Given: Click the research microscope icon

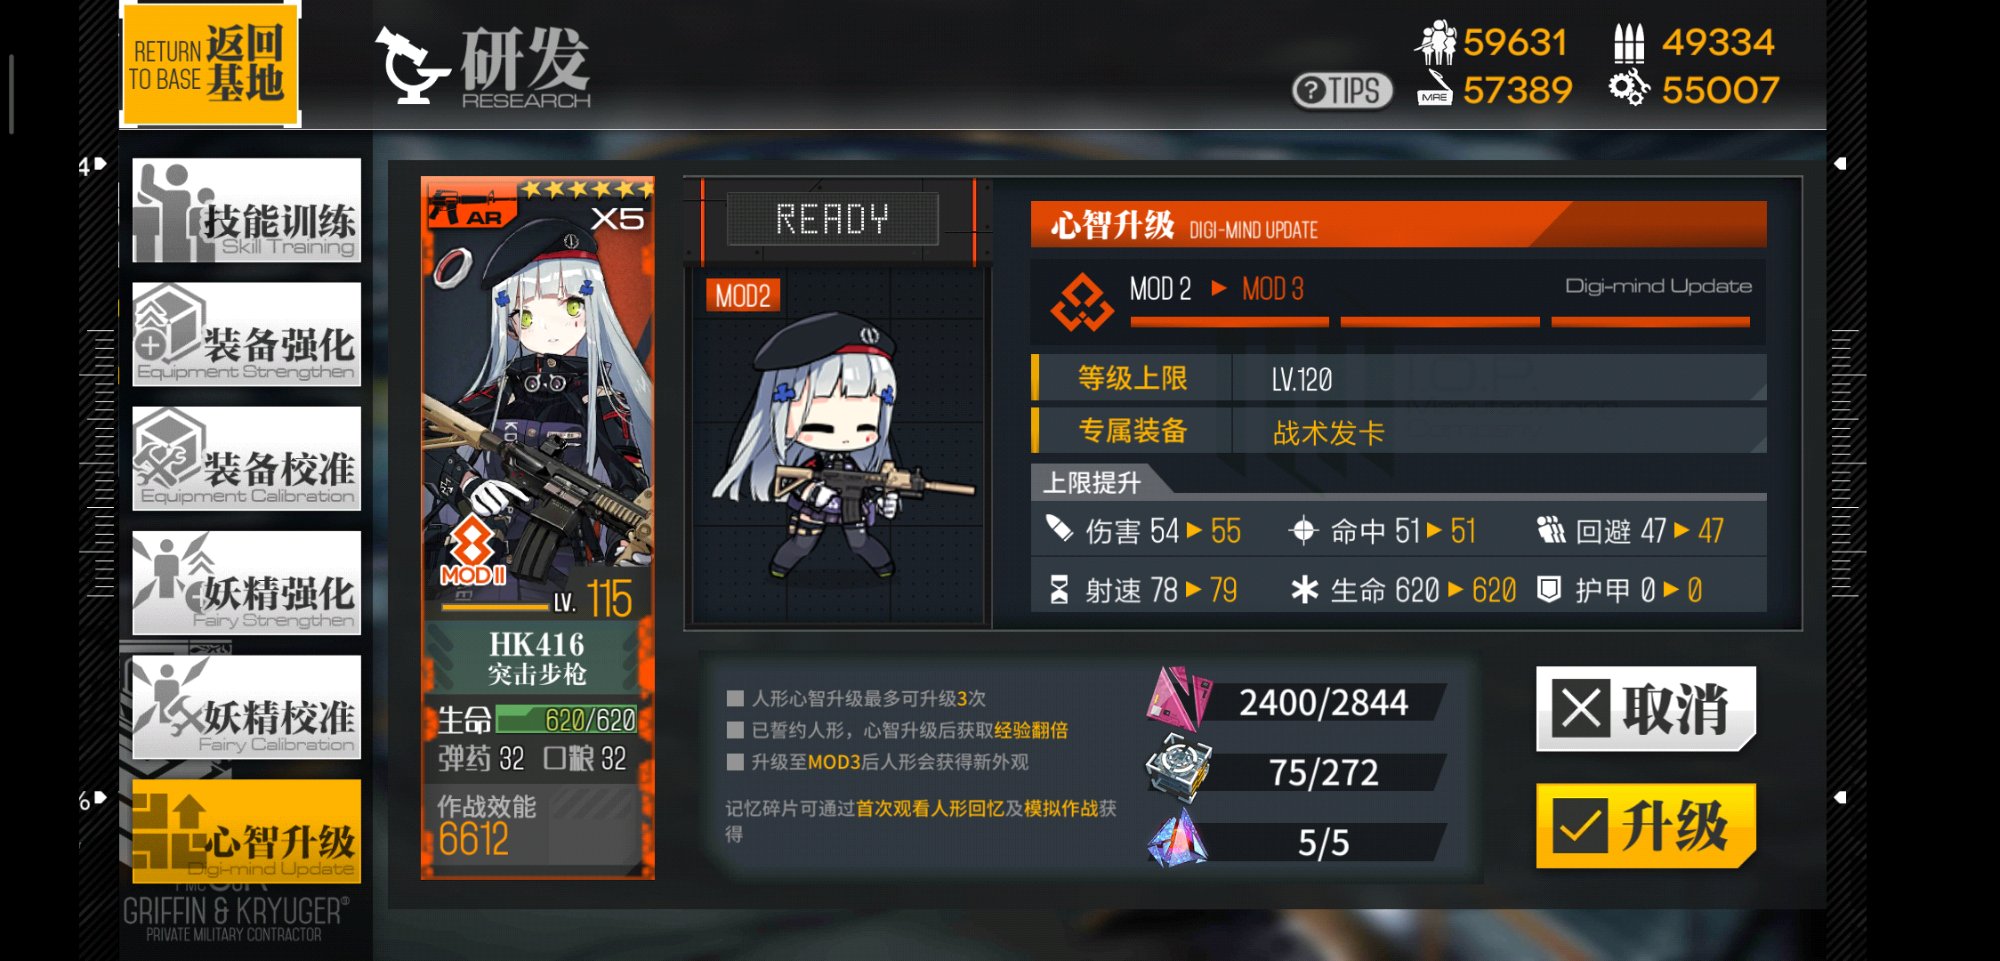Looking at the screenshot, I should point(411,66).
